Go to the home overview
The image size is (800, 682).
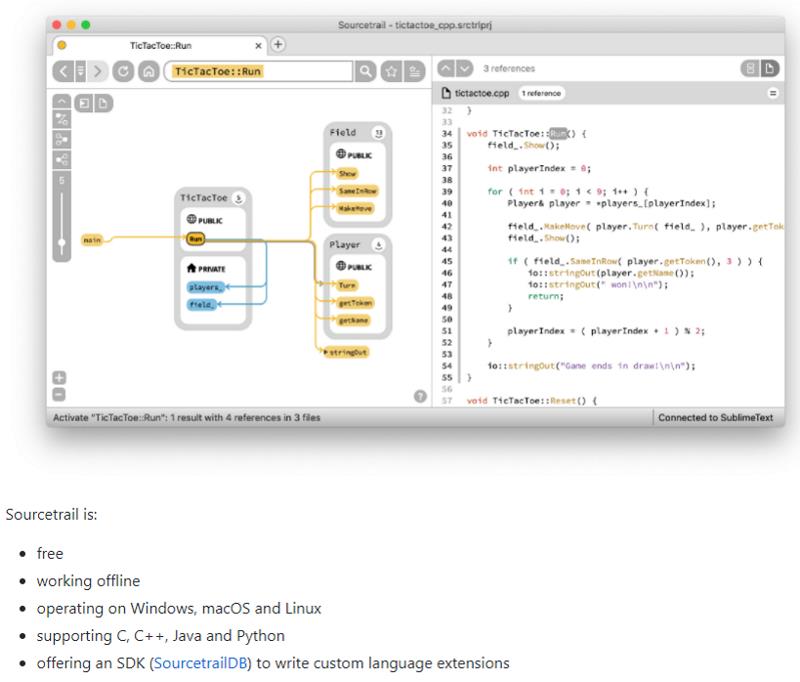(x=149, y=71)
